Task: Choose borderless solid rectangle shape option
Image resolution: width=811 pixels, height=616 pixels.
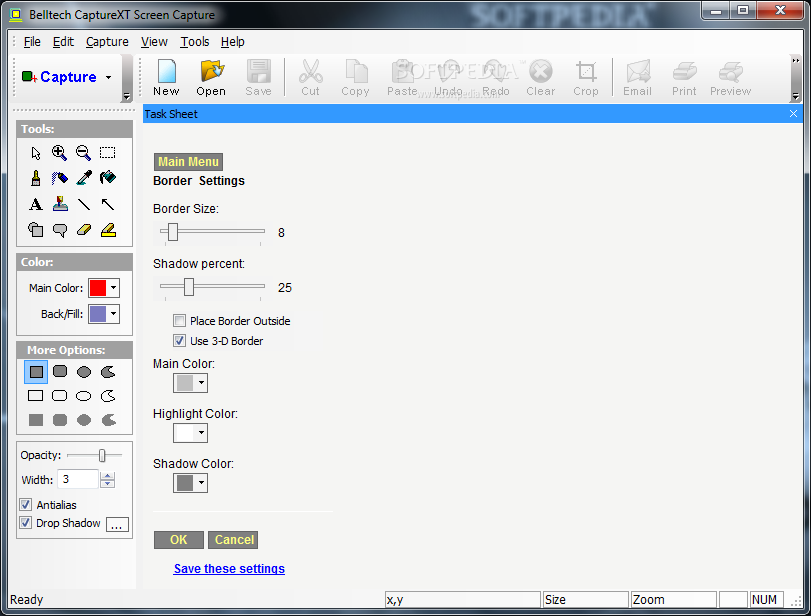Action: coord(36,420)
